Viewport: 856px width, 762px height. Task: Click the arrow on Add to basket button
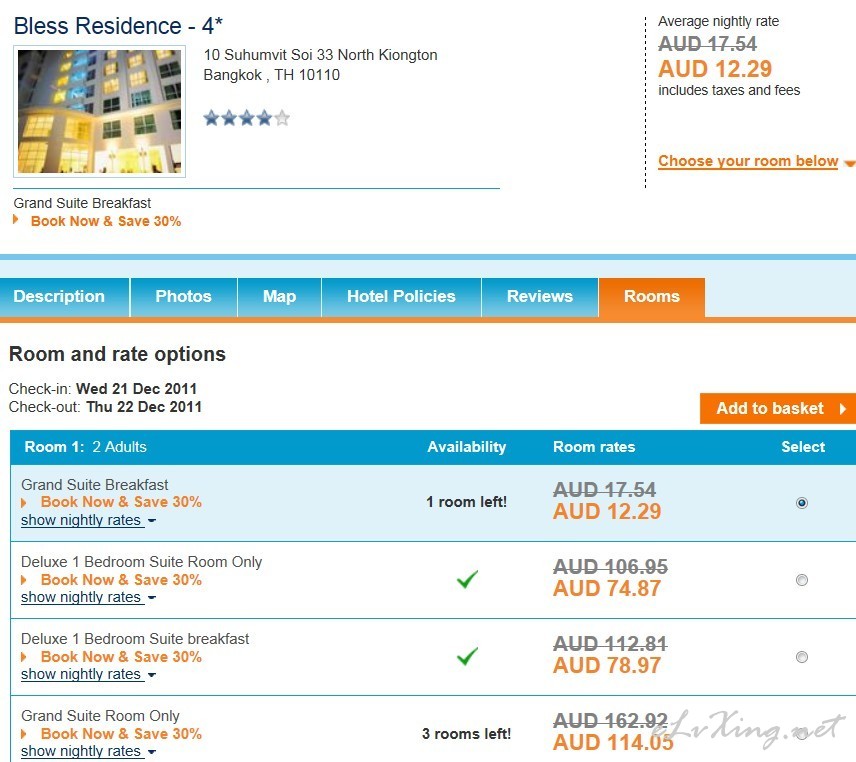pos(842,408)
